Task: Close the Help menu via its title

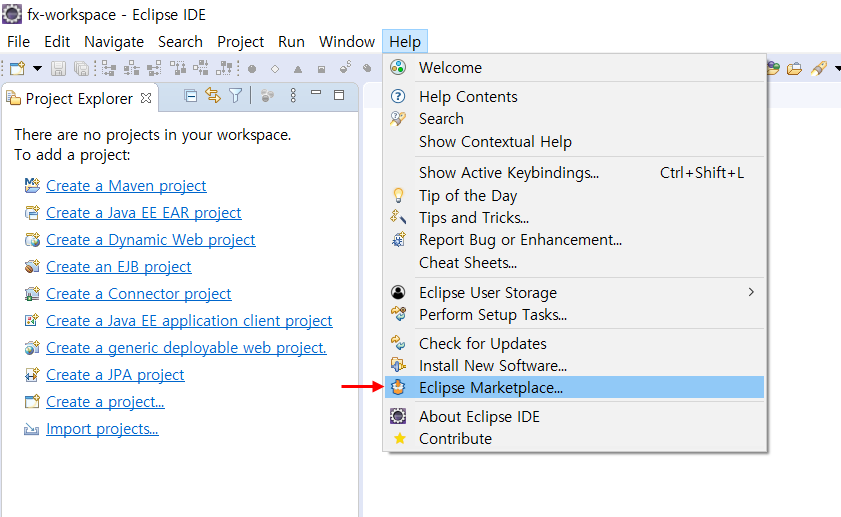Action: (405, 41)
